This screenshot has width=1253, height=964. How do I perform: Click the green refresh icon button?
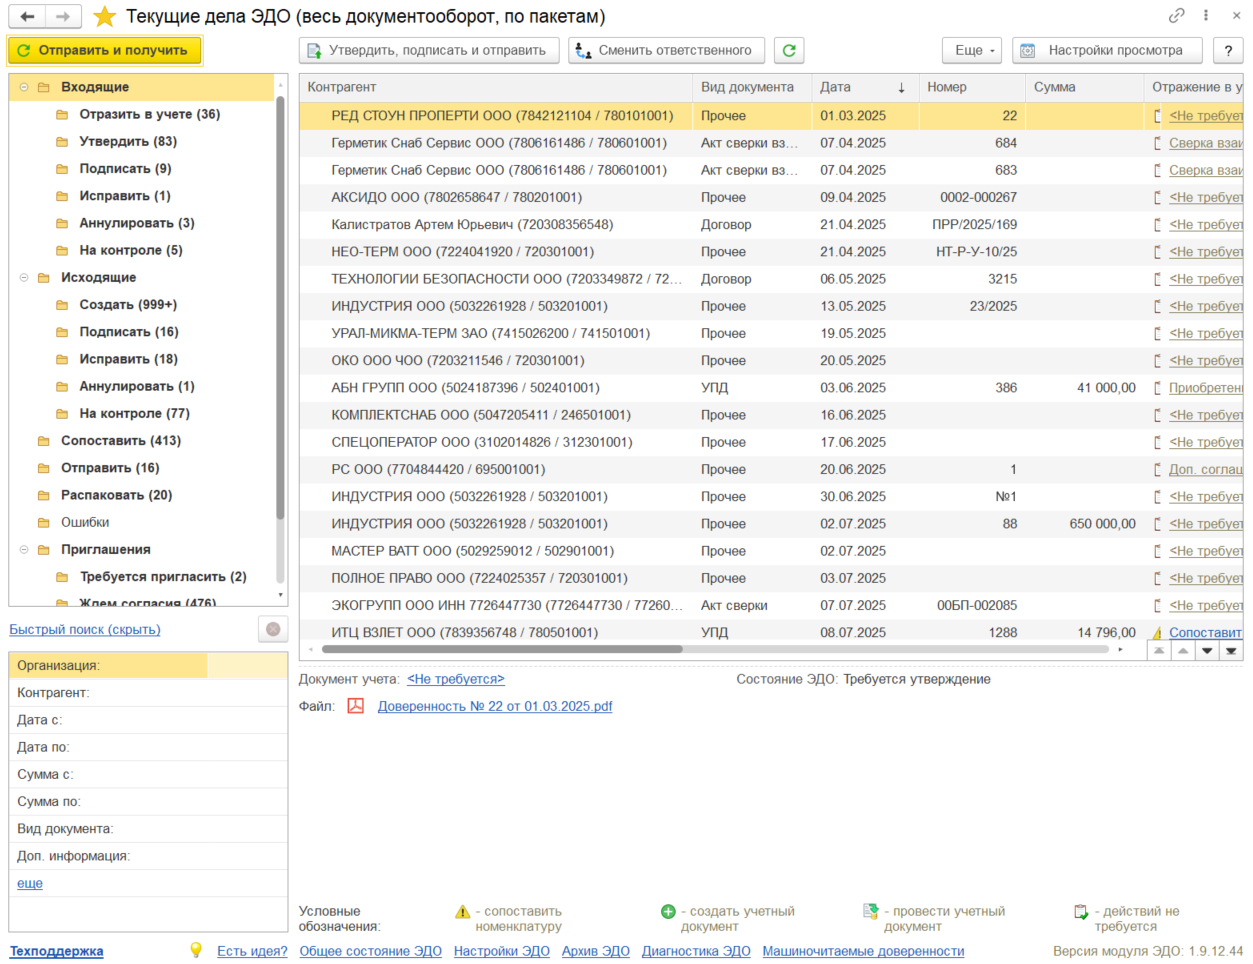click(789, 50)
